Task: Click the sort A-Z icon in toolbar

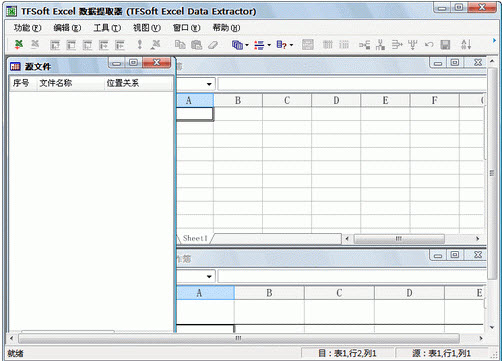Action: pyautogui.click(x=466, y=44)
